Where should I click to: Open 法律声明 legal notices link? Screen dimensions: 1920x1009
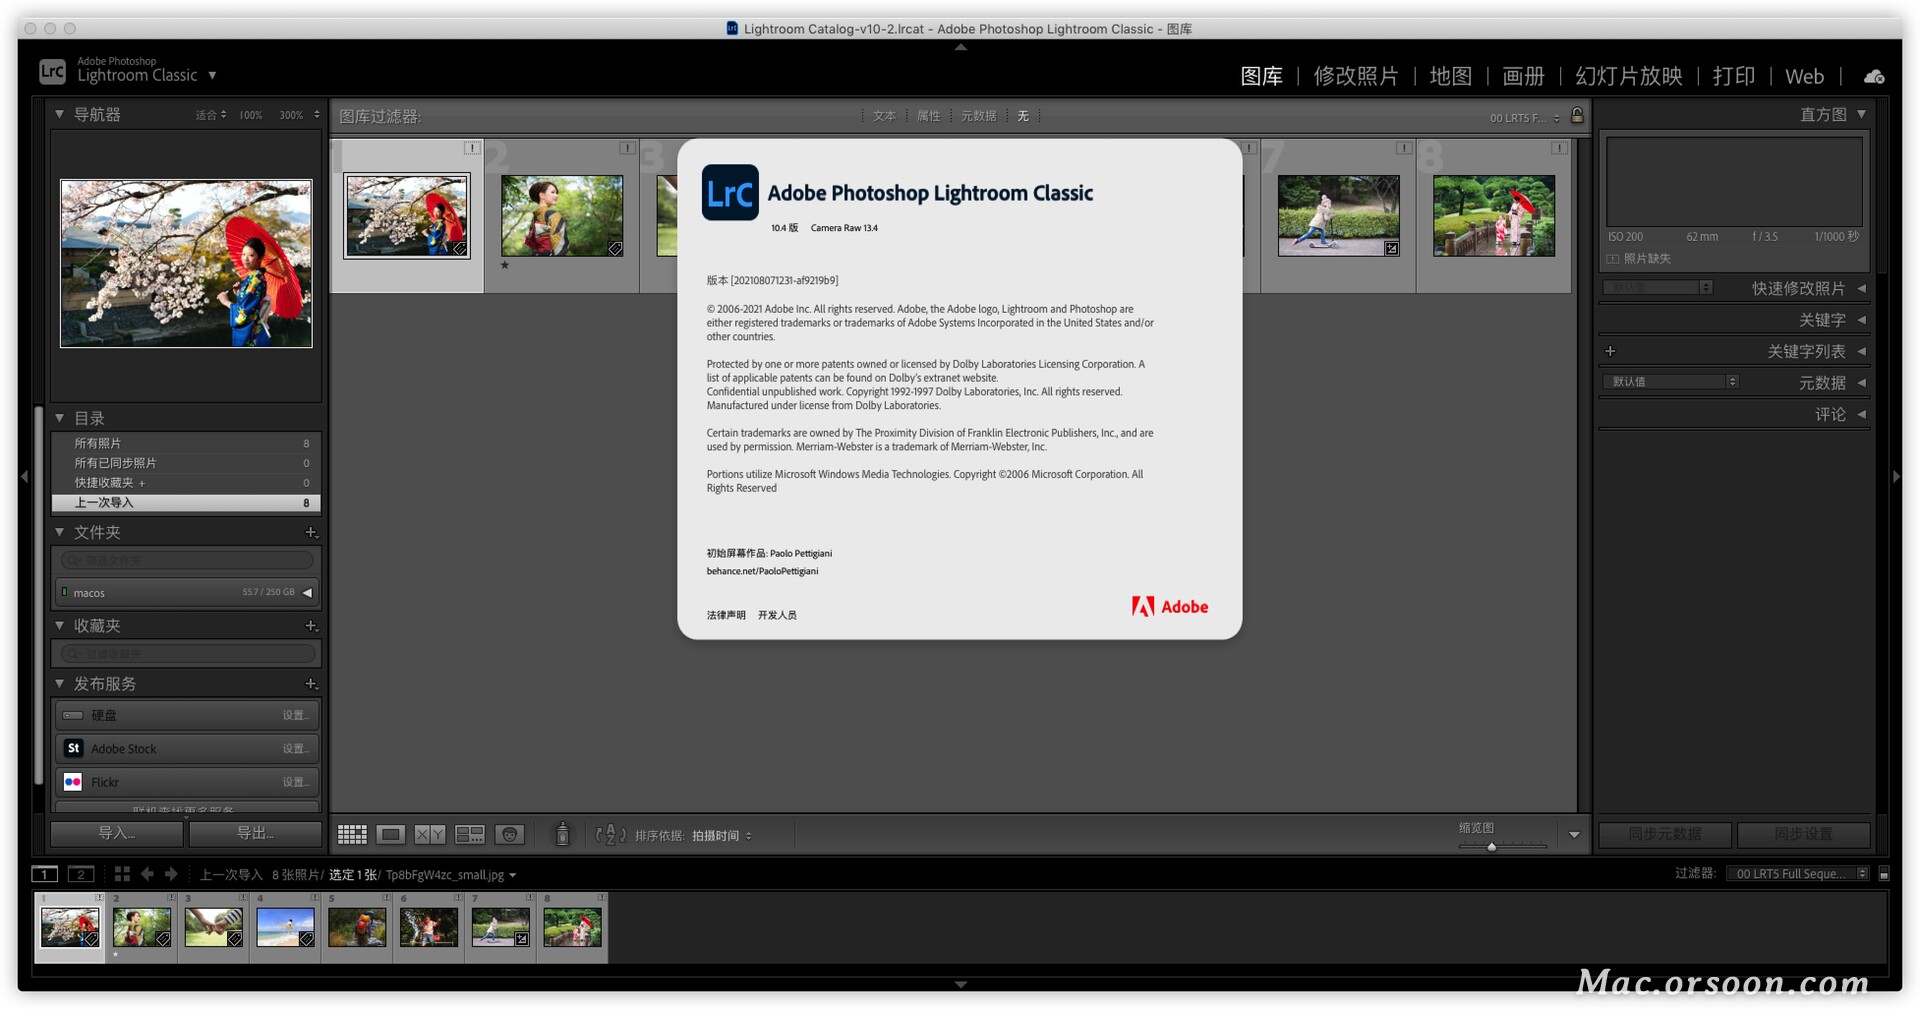pyautogui.click(x=726, y=615)
